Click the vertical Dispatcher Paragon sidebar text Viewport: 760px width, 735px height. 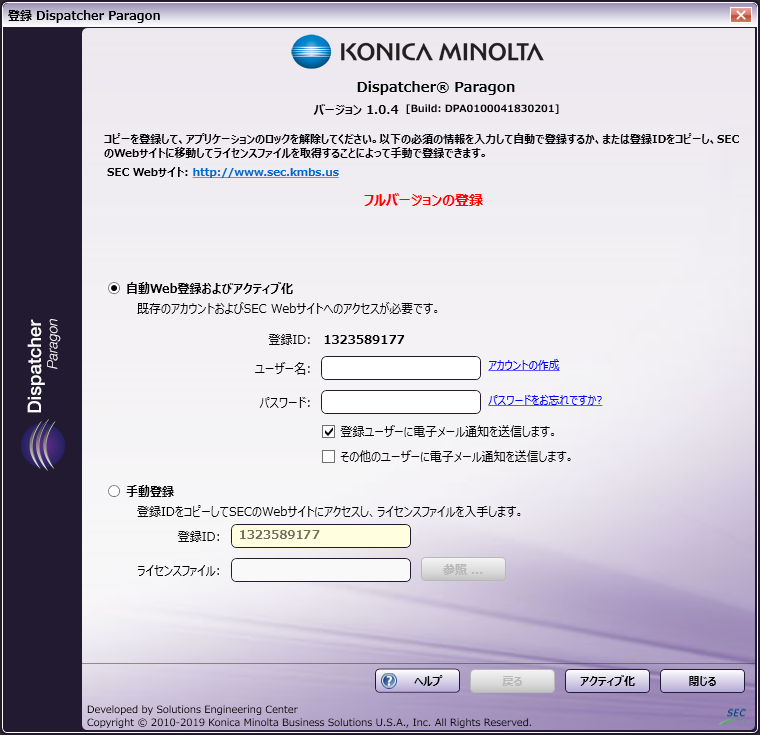(42, 366)
